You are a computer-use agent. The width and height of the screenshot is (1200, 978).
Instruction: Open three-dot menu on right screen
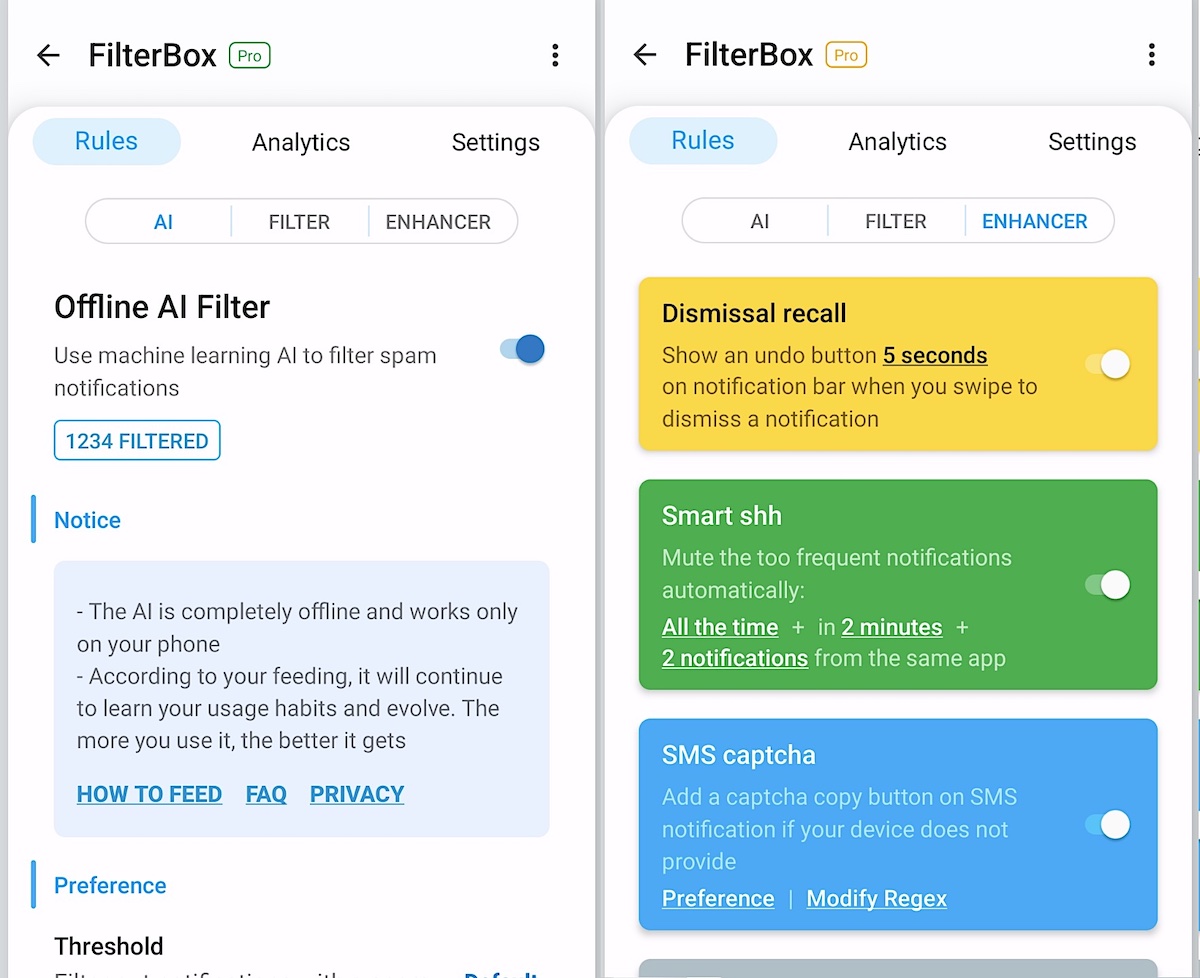pyautogui.click(x=1152, y=55)
